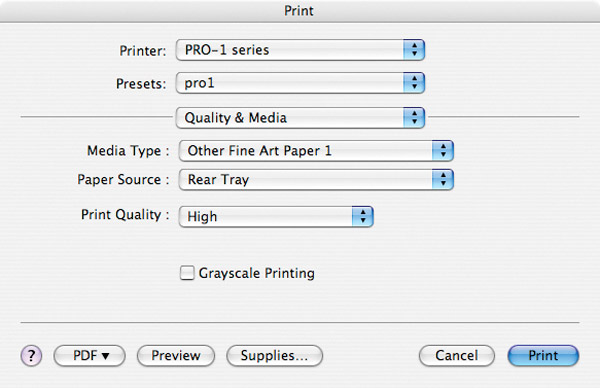This screenshot has height=388, width=600.
Task: Open the Supplies... button
Action: (274, 356)
